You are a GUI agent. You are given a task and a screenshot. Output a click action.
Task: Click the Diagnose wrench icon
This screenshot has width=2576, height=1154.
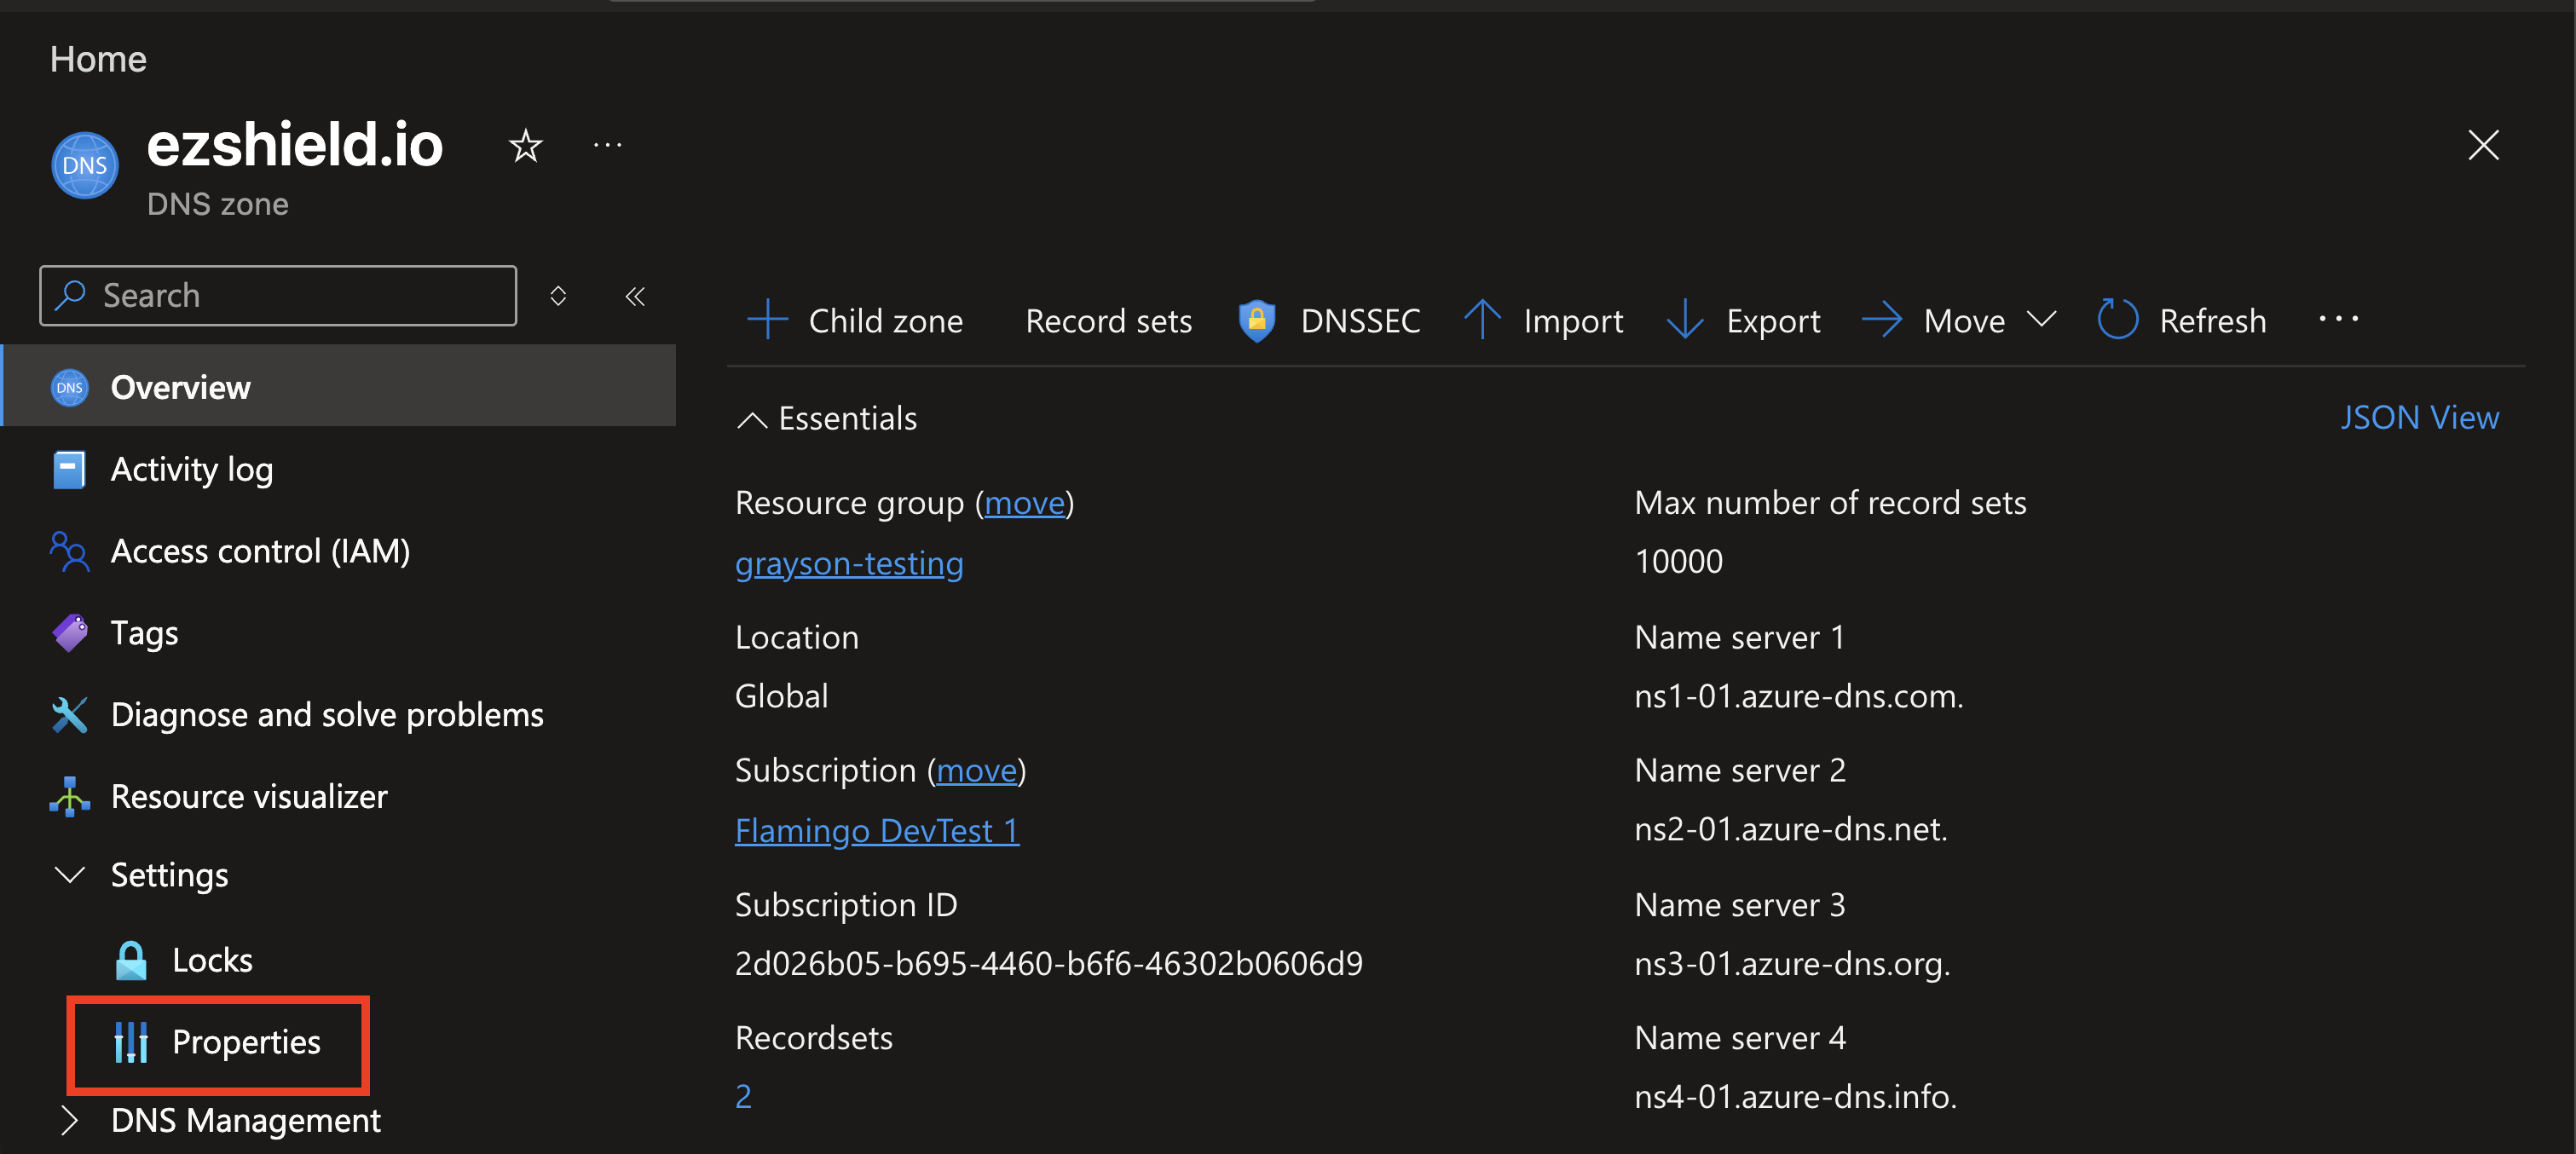click(x=69, y=715)
